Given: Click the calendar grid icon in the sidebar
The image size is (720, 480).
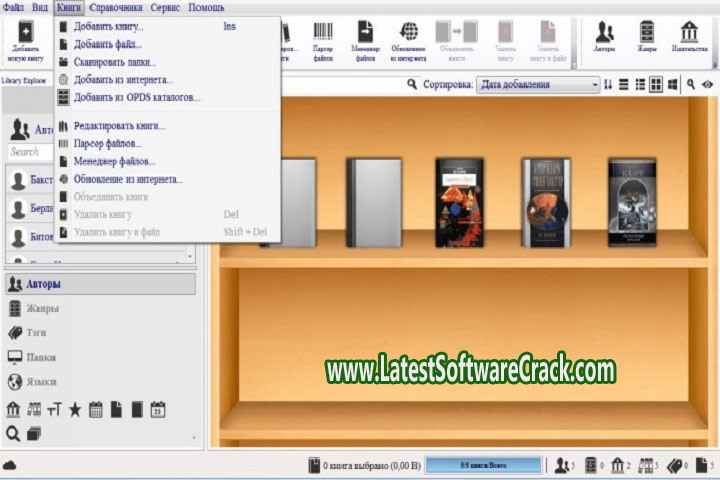Looking at the screenshot, I should [96, 409].
